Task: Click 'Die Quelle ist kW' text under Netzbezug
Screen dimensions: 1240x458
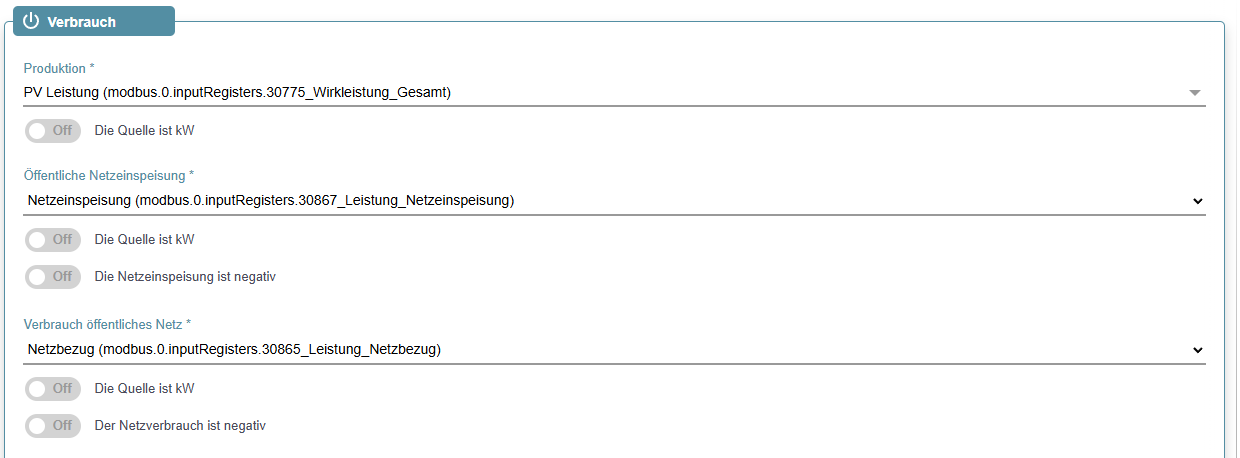Action: [x=144, y=388]
